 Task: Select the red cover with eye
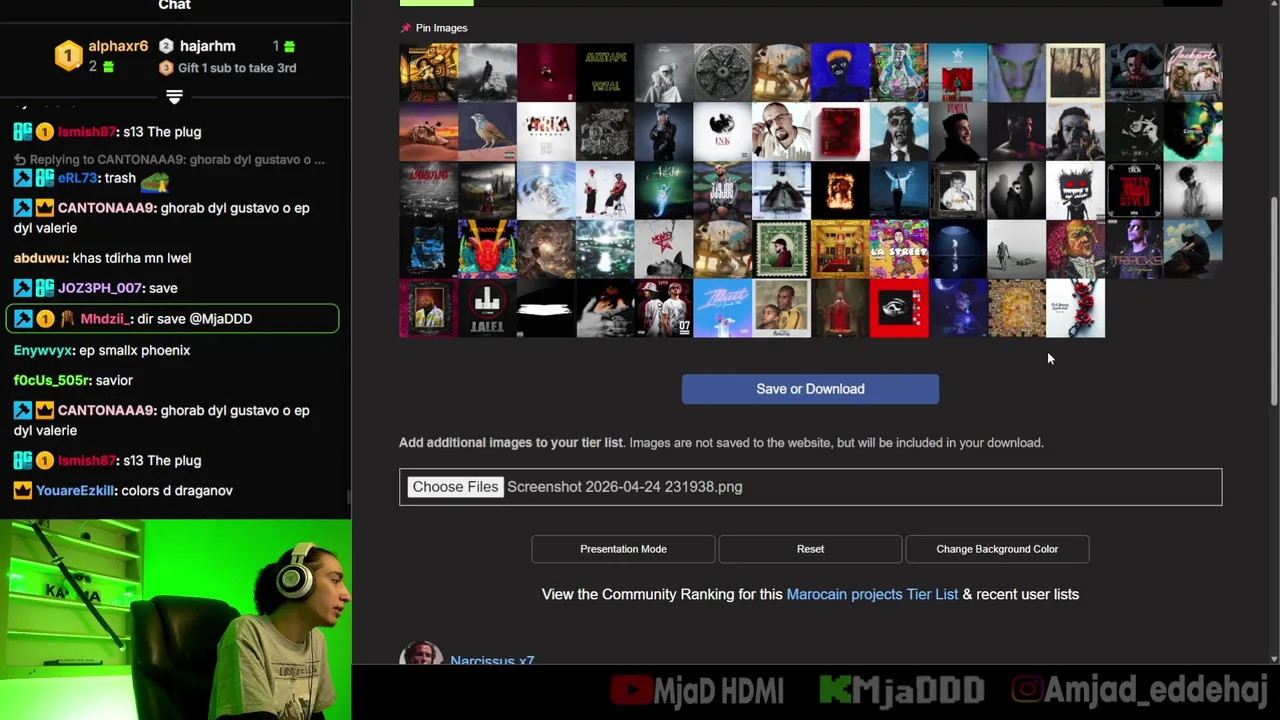(899, 309)
